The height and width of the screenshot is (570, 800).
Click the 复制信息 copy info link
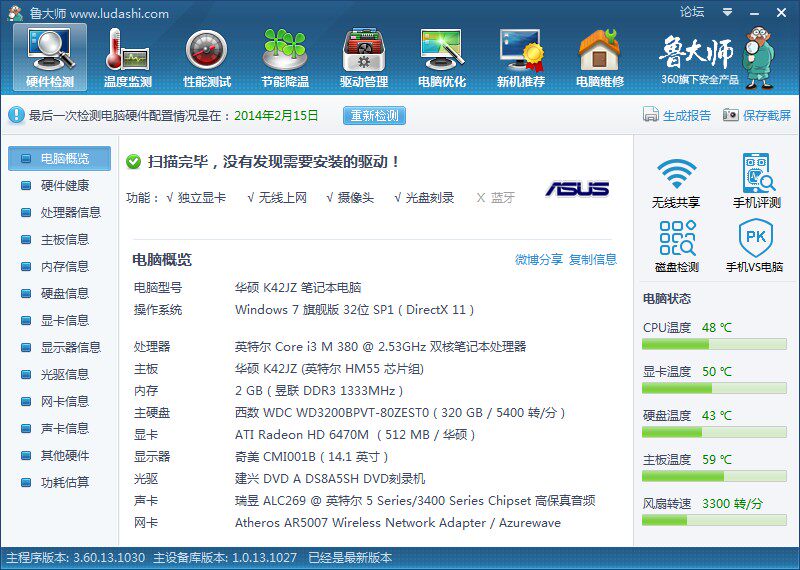(x=592, y=259)
